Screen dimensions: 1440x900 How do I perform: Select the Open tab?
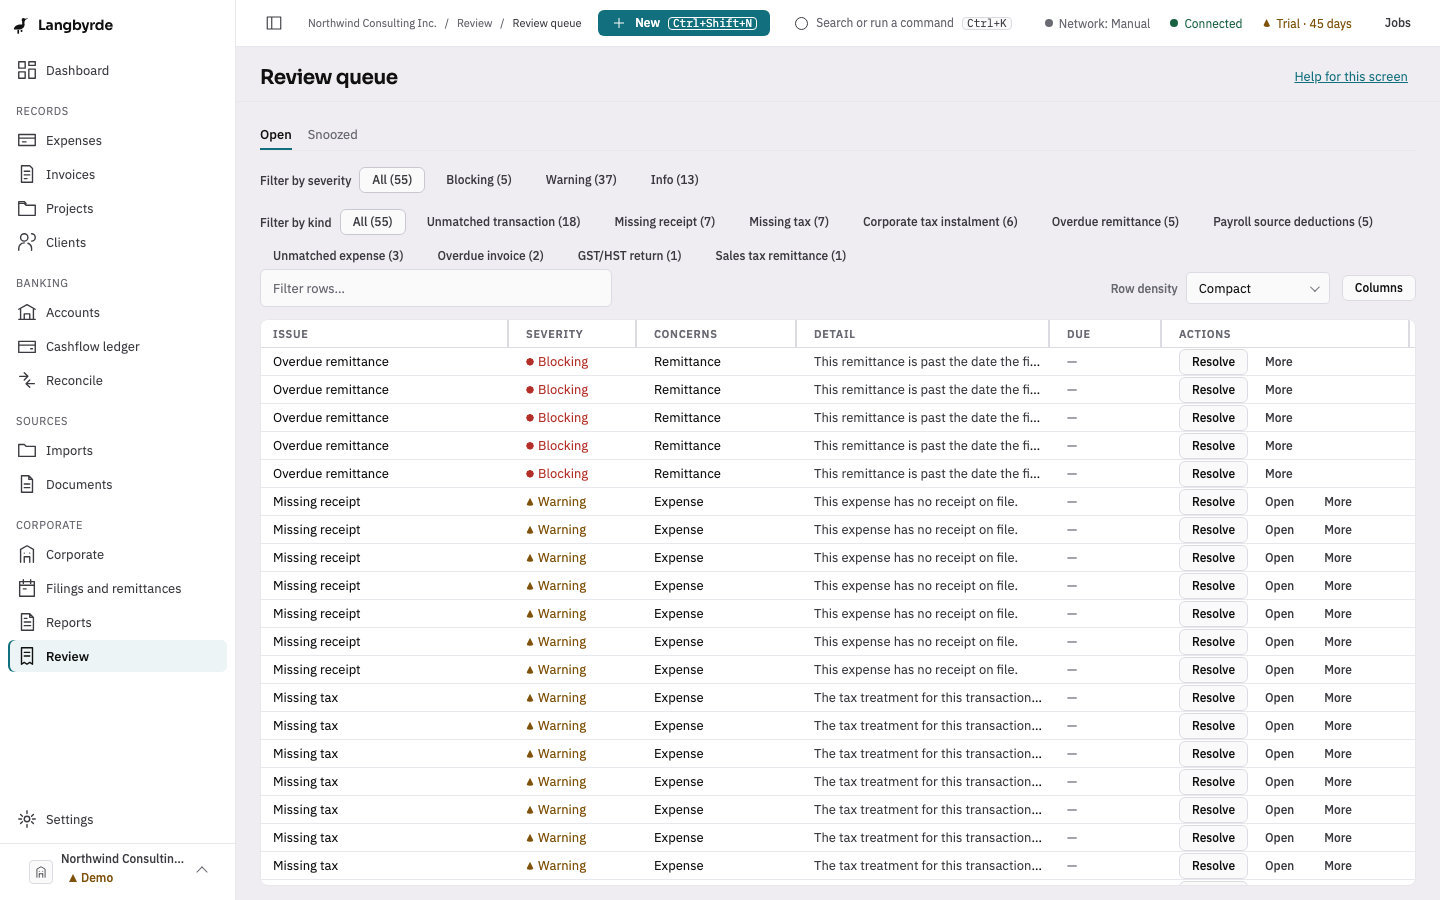(x=276, y=135)
